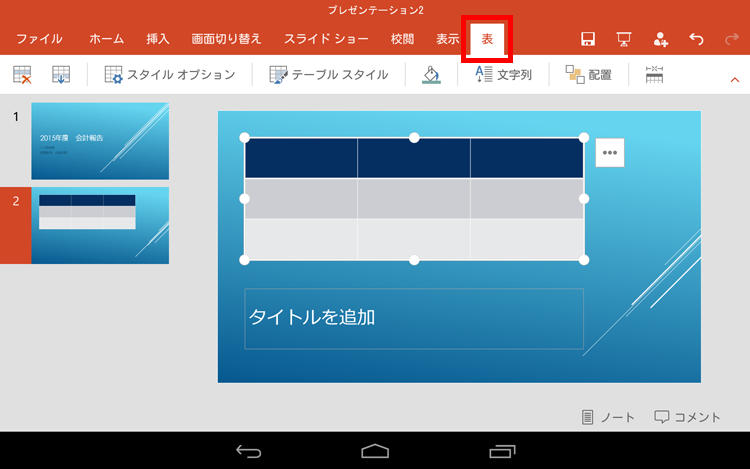This screenshot has height=469, width=750.
Task: Open the ファイル menu
Action: point(39,40)
